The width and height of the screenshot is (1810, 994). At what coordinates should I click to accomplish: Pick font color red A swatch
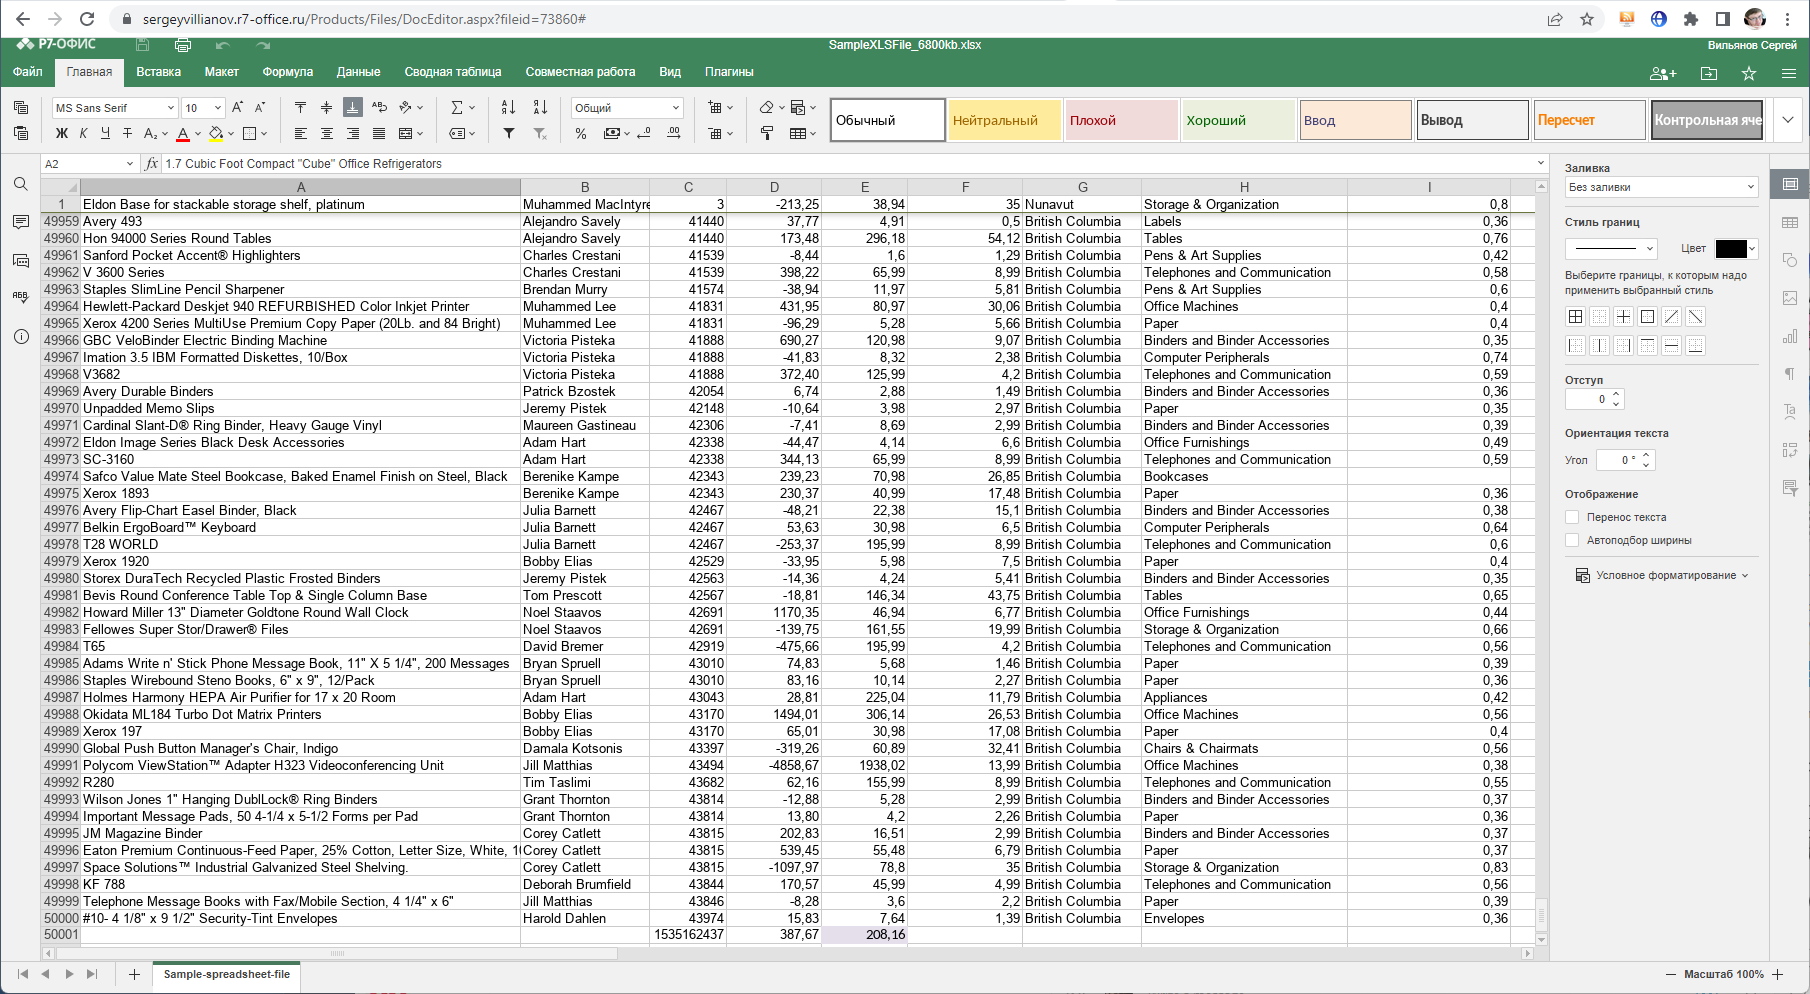pyautogui.click(x=183, y=133)
